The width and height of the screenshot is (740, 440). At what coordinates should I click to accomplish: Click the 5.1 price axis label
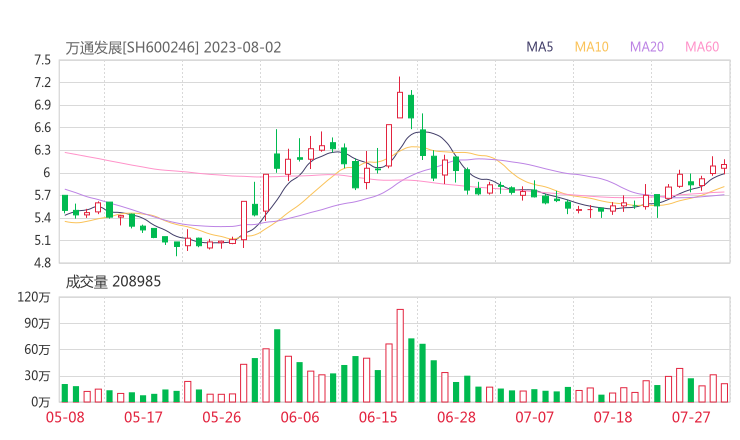[42, 240]
